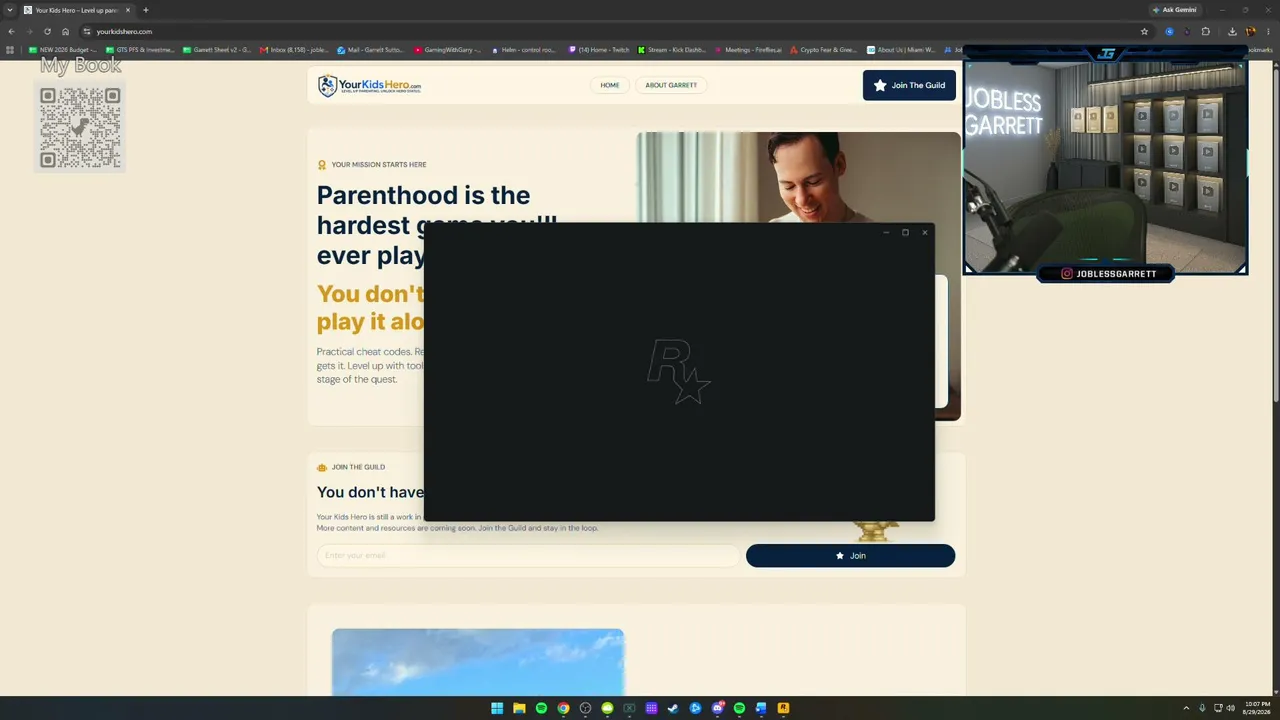Show hidden system tray icons
The width and height of the screenshot is (1280, 720).
(1186, 708)
